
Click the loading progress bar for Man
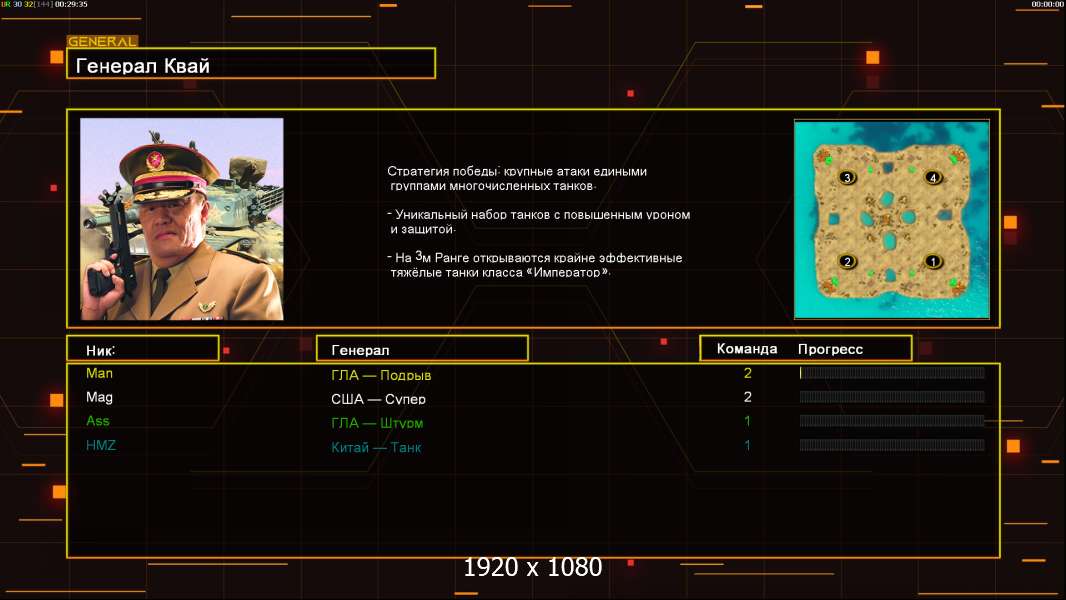click(x=891, y=373)
